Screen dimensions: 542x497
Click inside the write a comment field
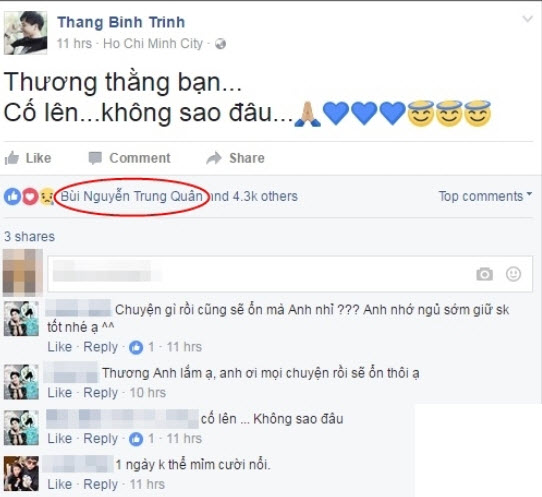290,274
